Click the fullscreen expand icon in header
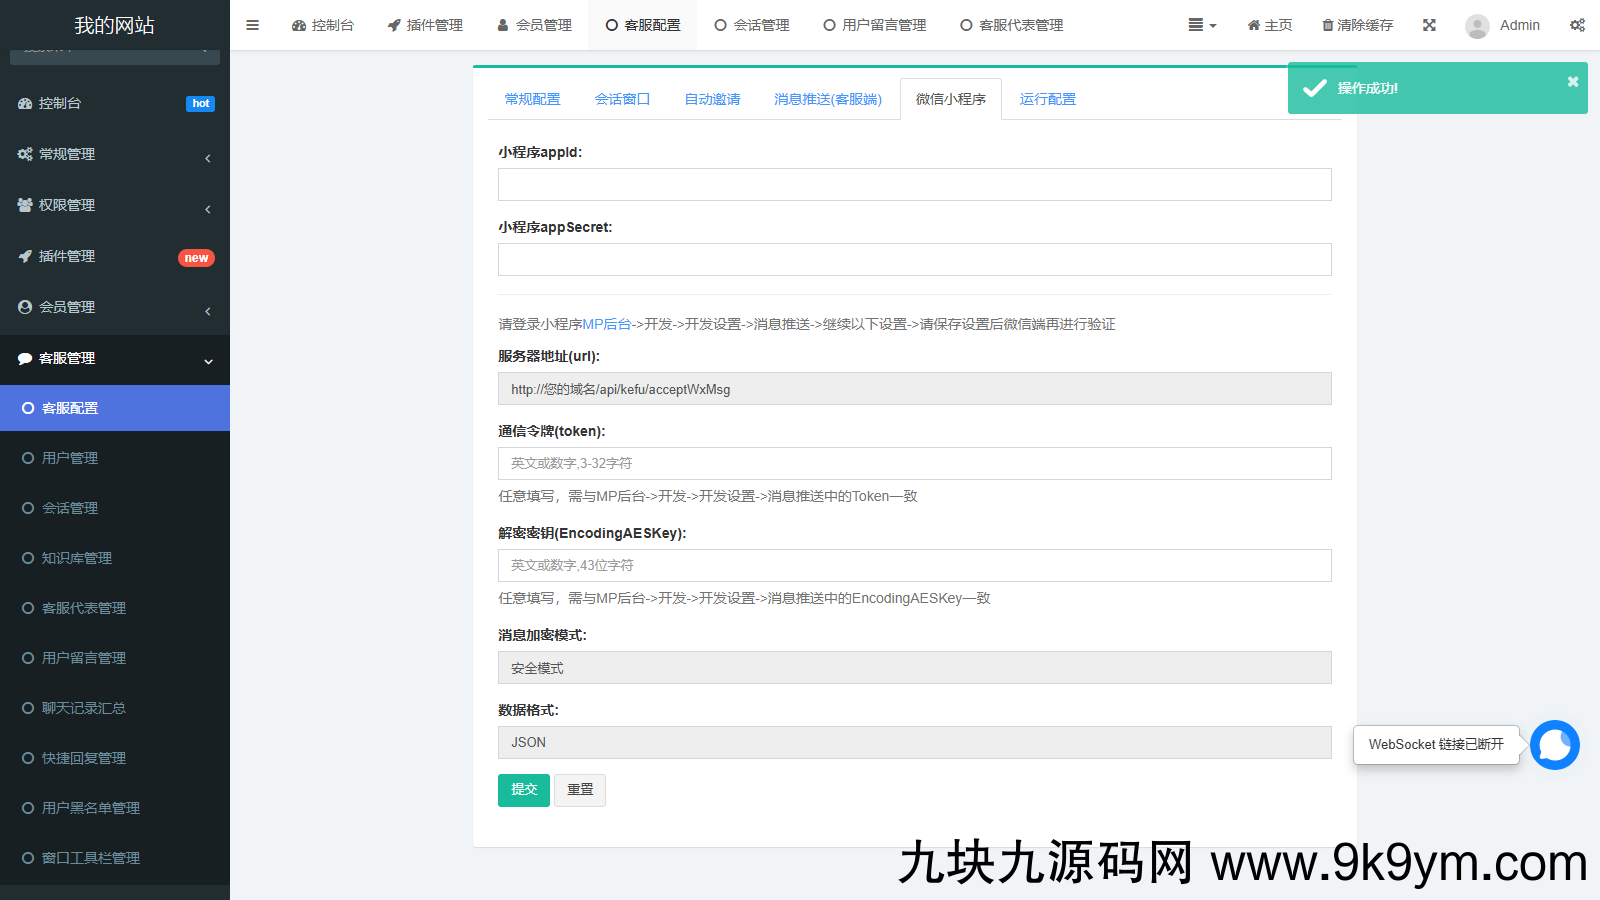Viewport: 1600px width, 900px height. click(x=1429, y=25)
